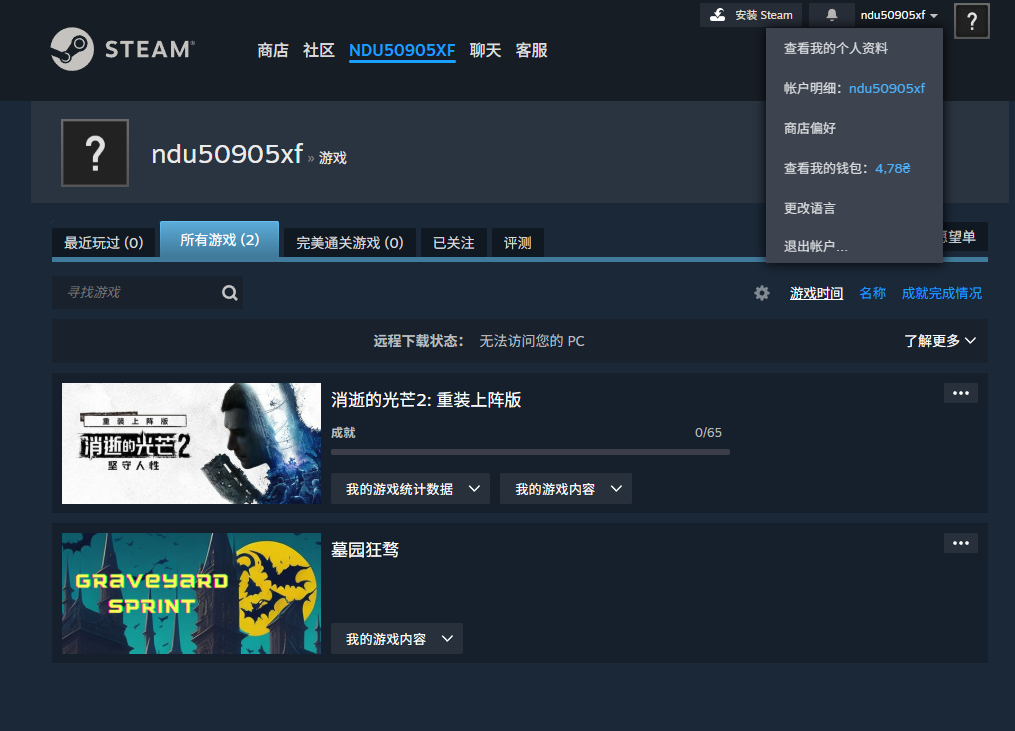This screenshot has height=731, width=1015.
Task: Click the search magnifier icon
Action: point(230,293)
